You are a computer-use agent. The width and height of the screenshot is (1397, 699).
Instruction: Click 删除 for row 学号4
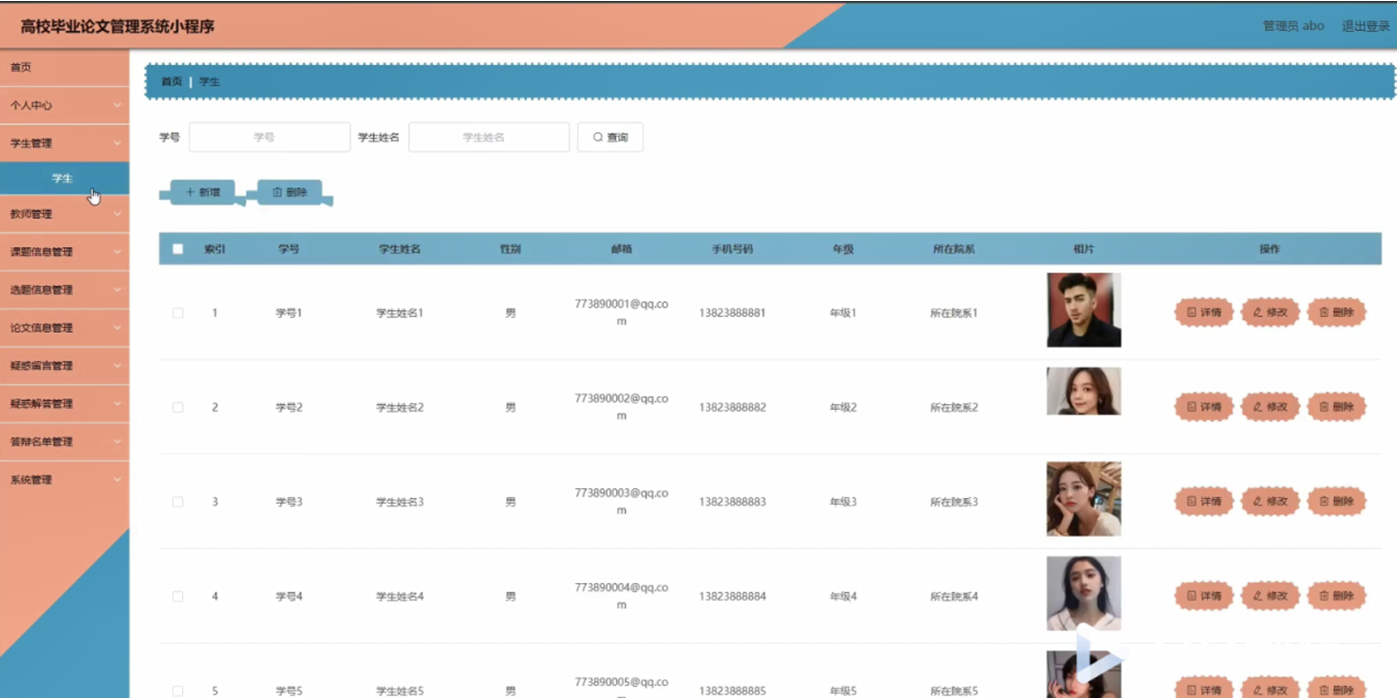[x=1336, y=596]
